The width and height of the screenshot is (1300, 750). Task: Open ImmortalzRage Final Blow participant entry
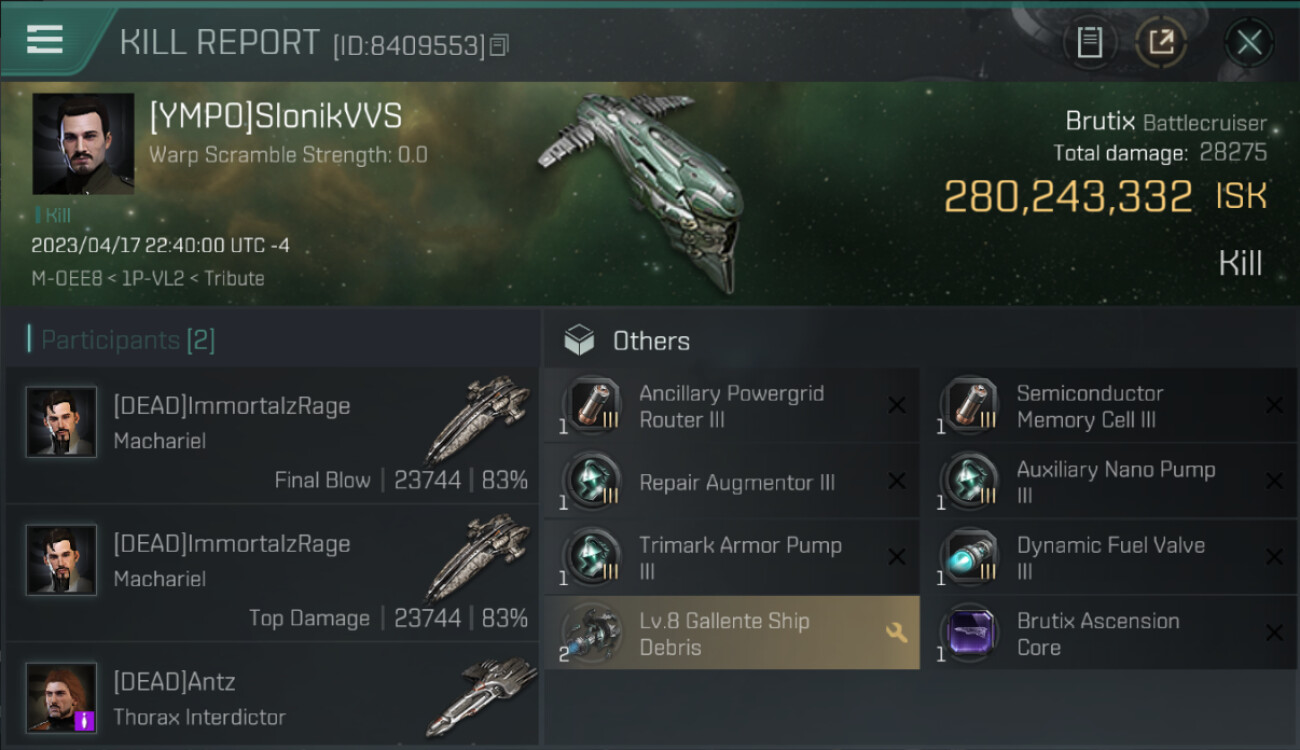(x=271, y=435)
